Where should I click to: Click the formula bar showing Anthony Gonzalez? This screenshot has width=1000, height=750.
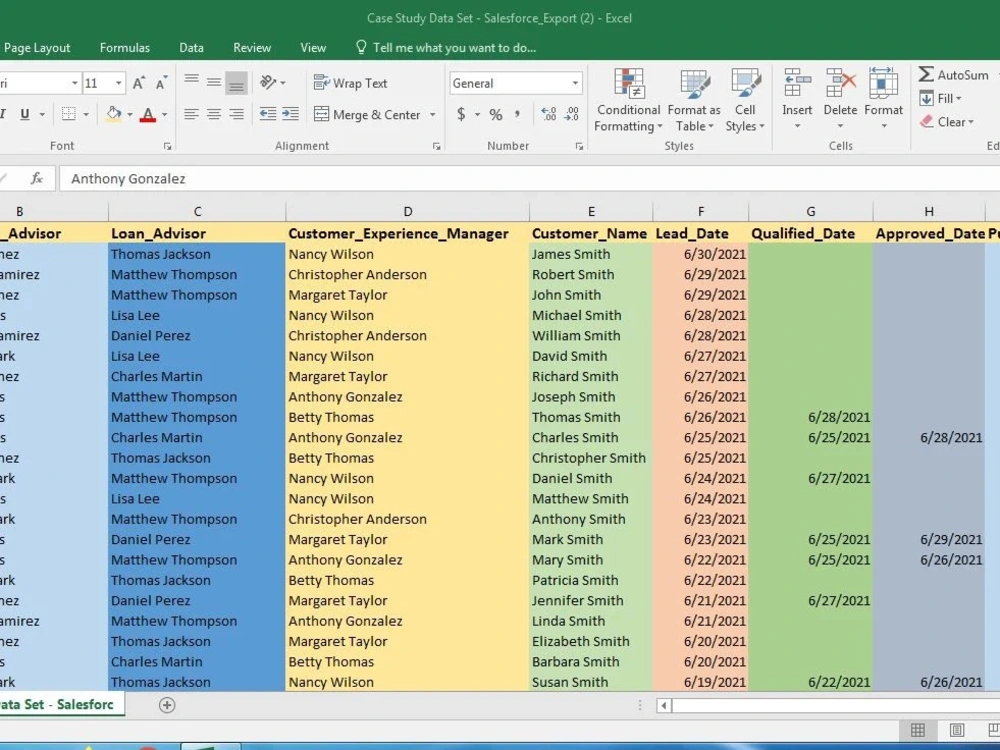point(529,179)
